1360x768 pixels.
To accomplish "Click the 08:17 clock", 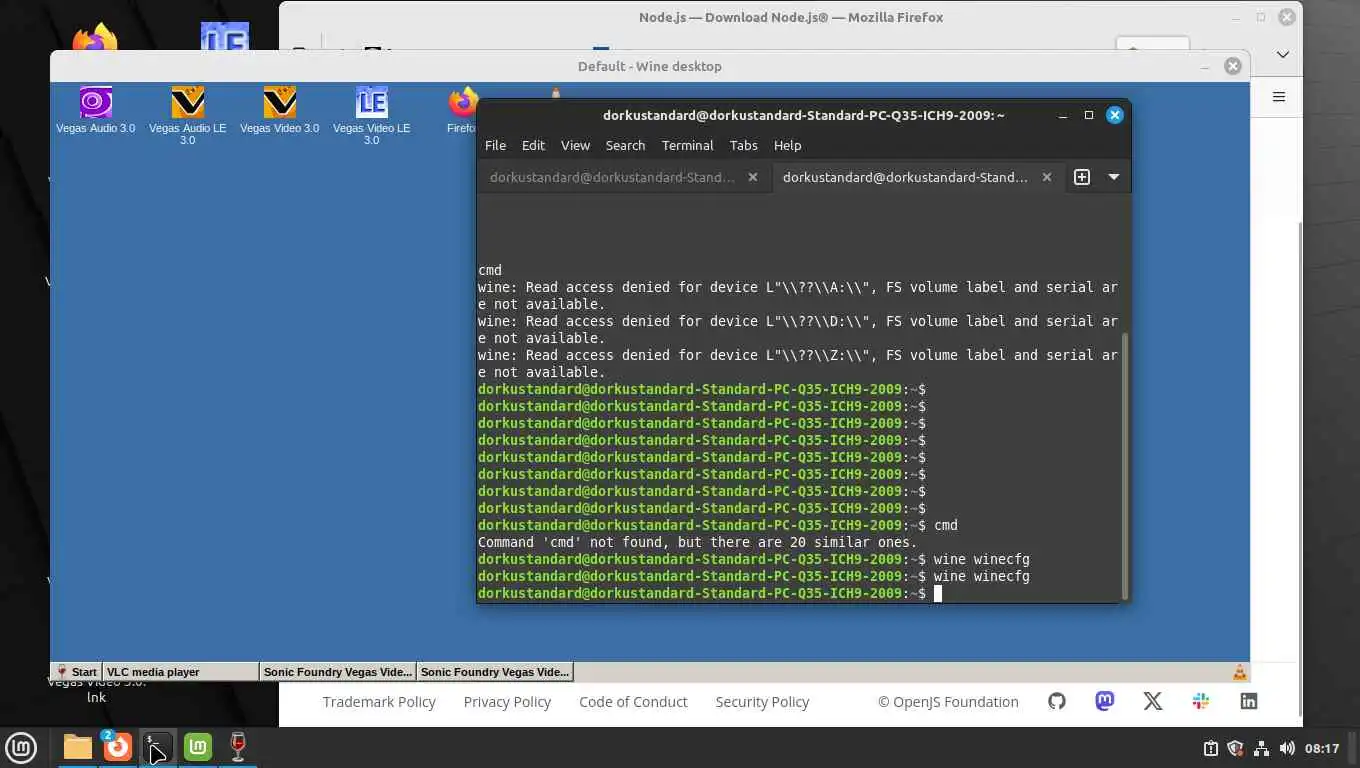I will click(1322, 748).
